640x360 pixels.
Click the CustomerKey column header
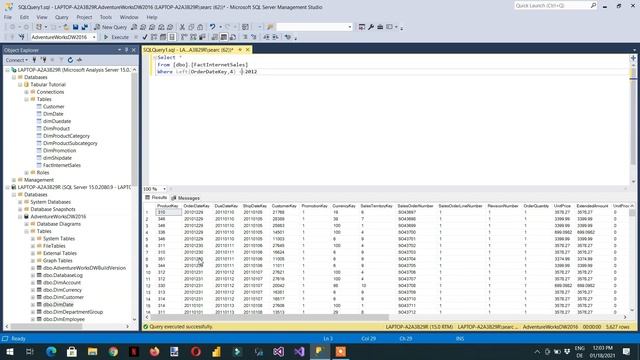point(284,206)
